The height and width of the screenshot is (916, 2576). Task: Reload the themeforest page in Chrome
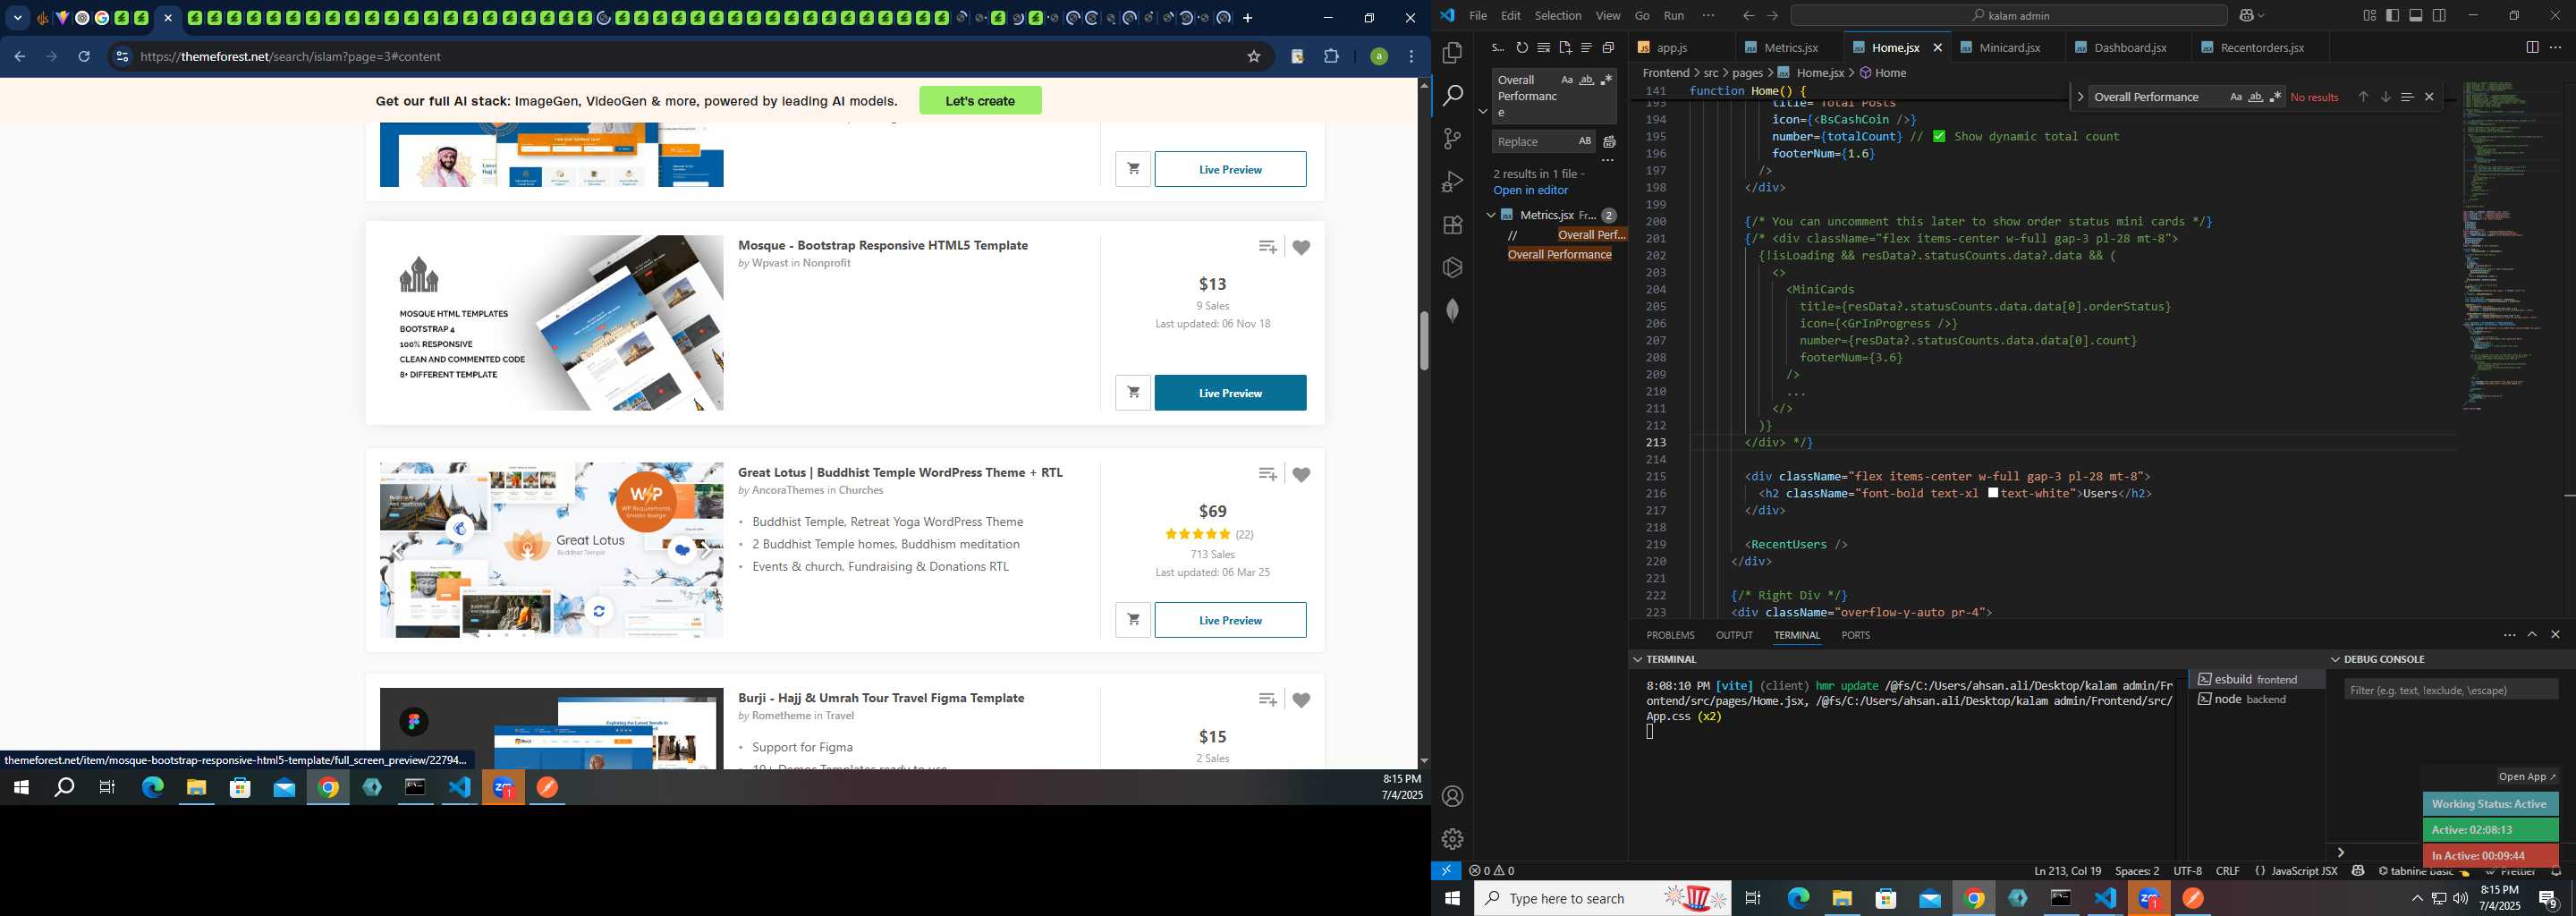pyautogui.click(x=84, y=57)
